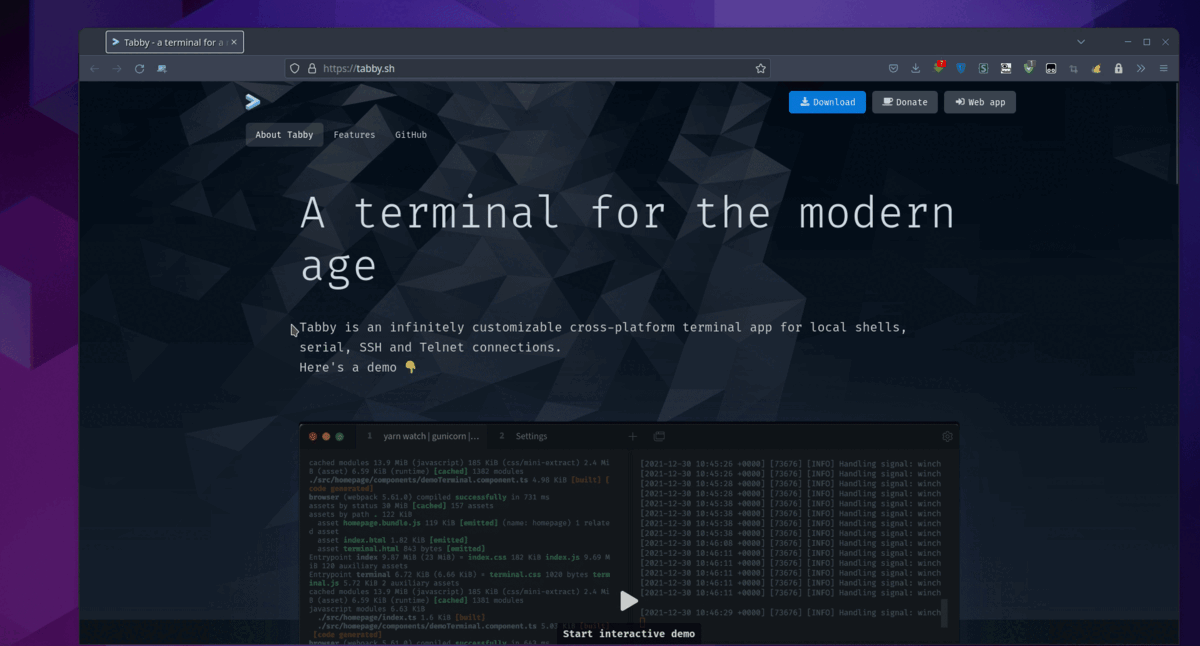Screen dimensions: 1200x646
Task: Click the Tabby logo on the webpage
Action: pos(253,101)
